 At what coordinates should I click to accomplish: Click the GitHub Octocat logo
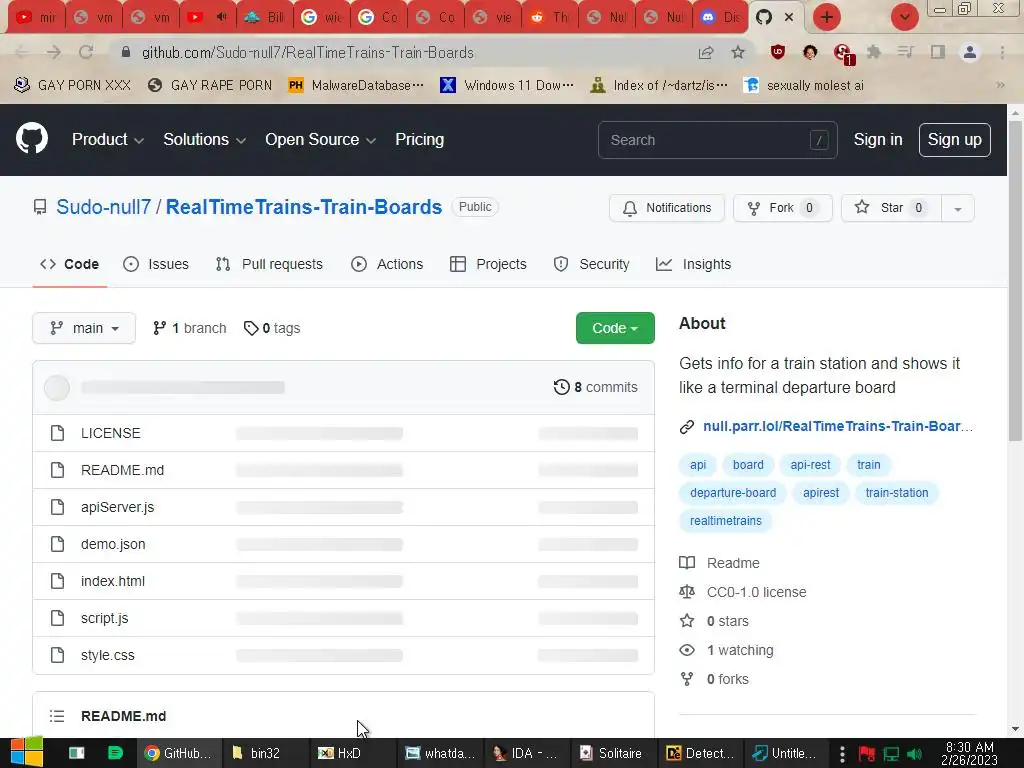click(32, 139)
